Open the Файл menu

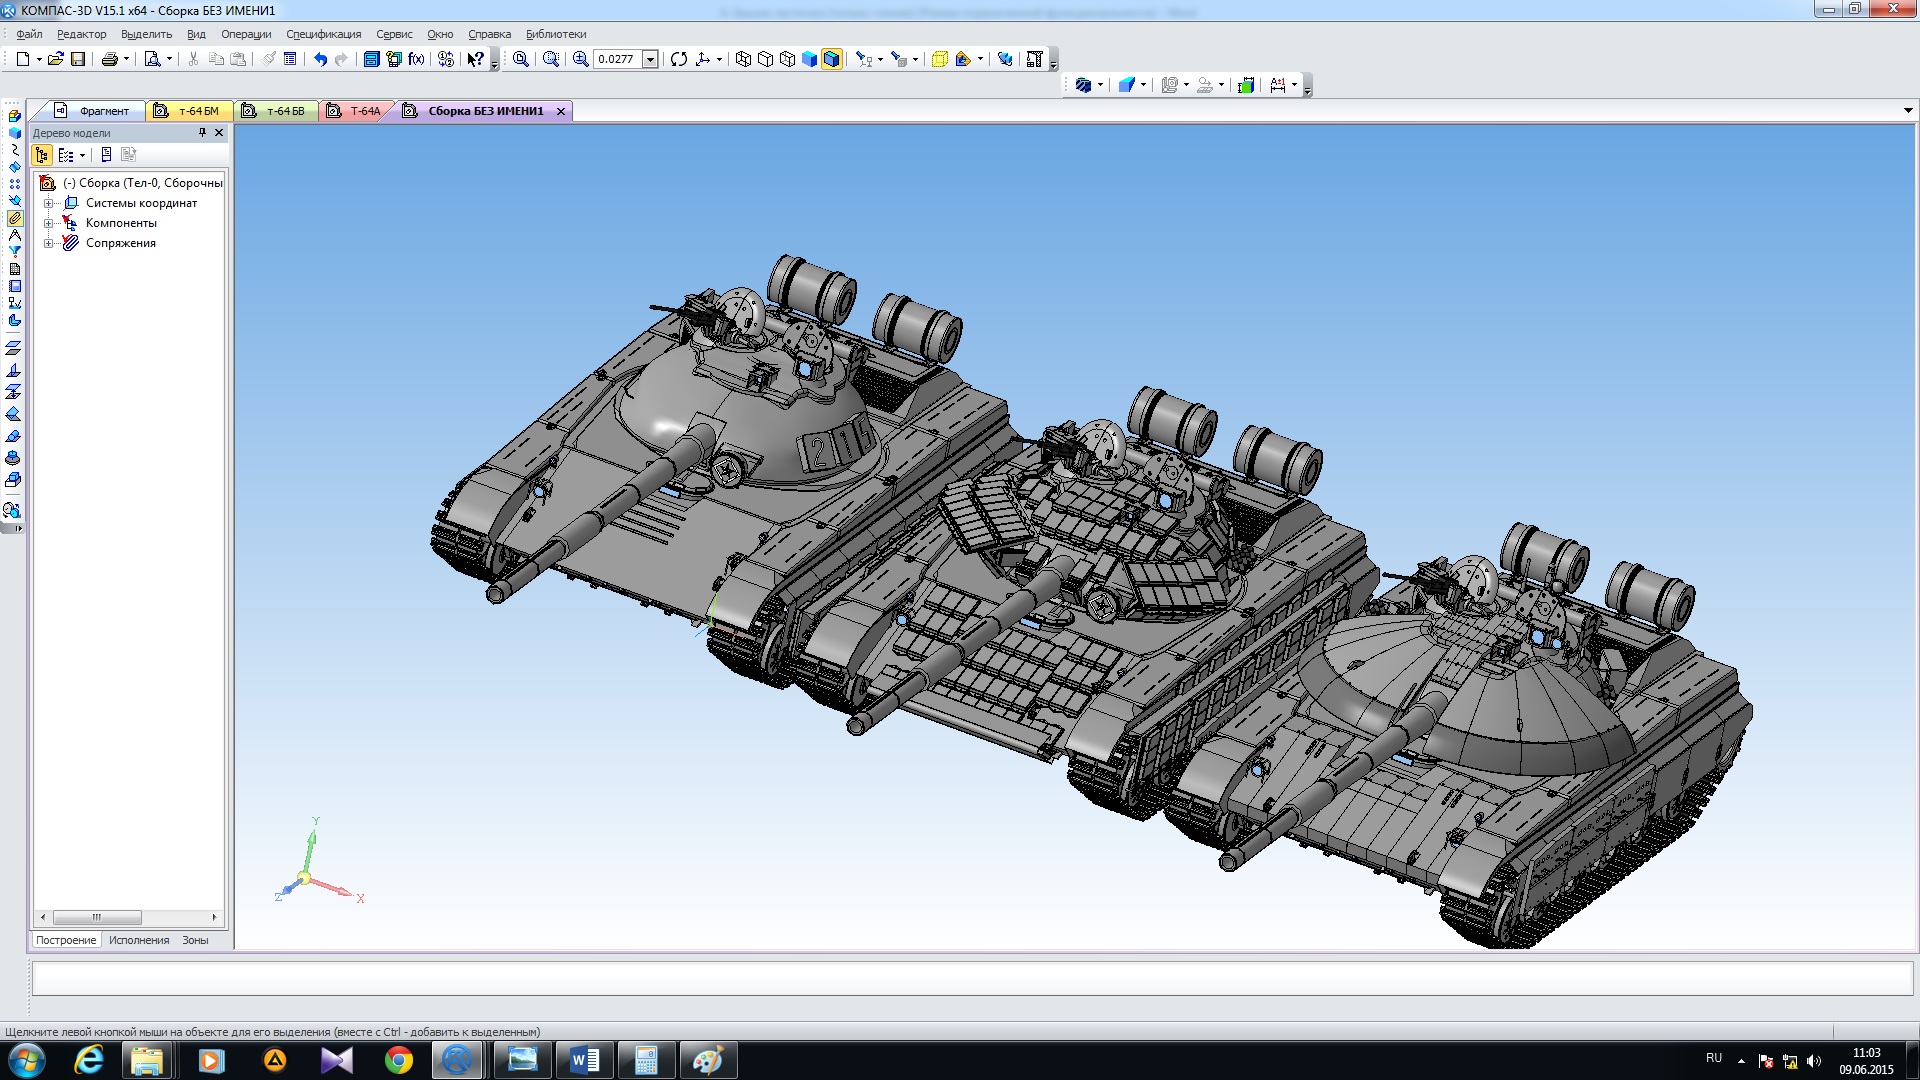(x=29, y=34)
